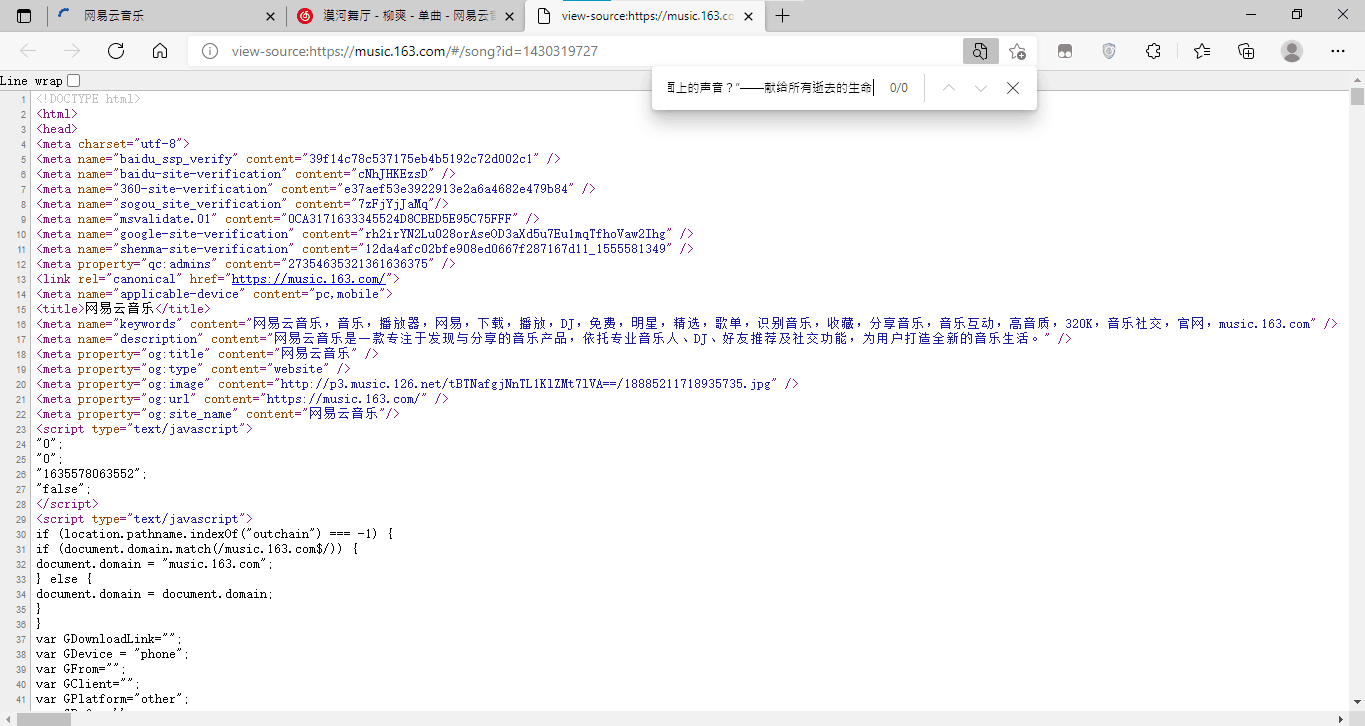Click in the find-on-page search field
This screenshot has height=726, width=1365.
[x=770, y=88]
